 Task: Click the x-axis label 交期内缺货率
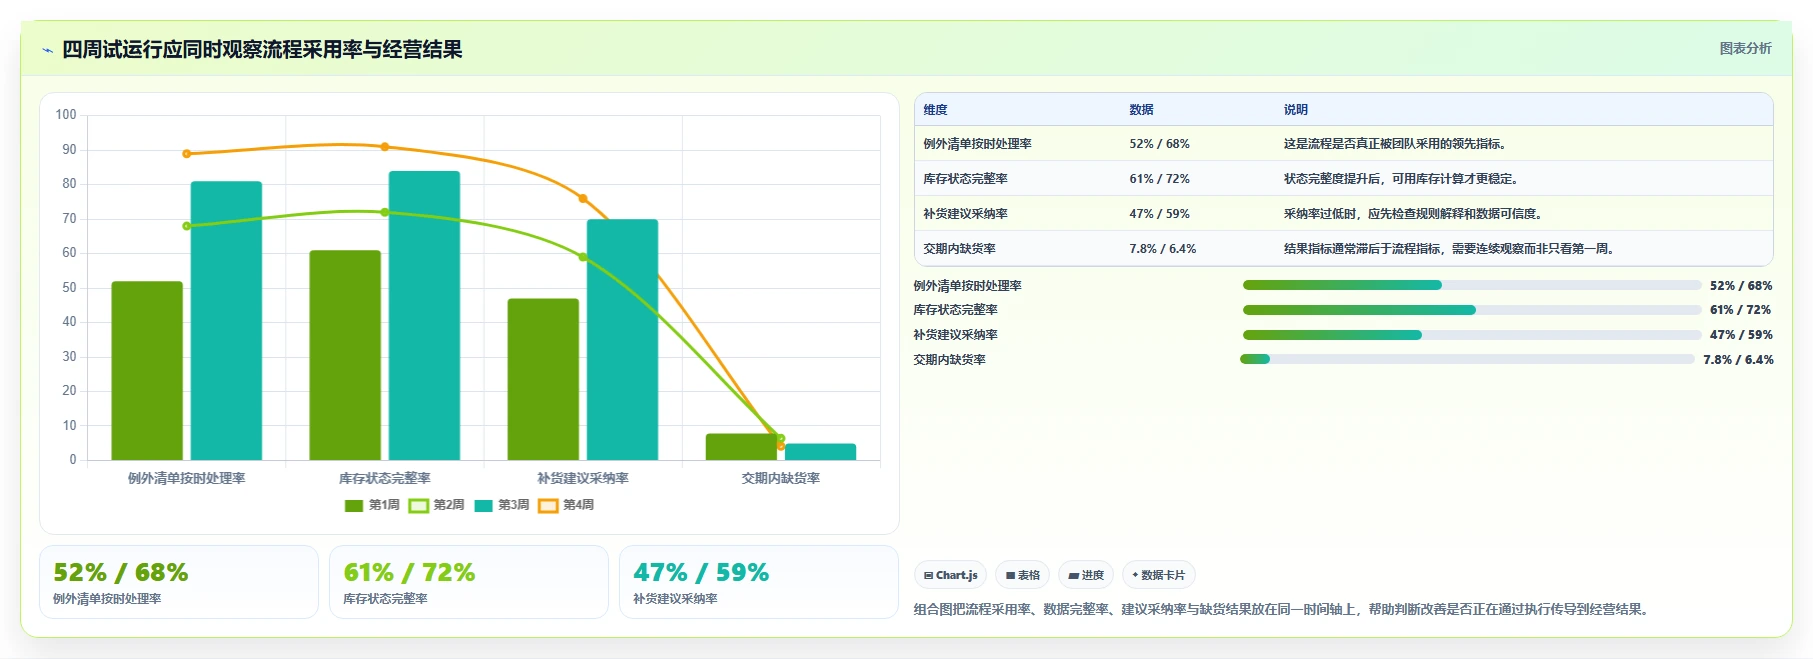pyautogui.click(x=781, y=478)
